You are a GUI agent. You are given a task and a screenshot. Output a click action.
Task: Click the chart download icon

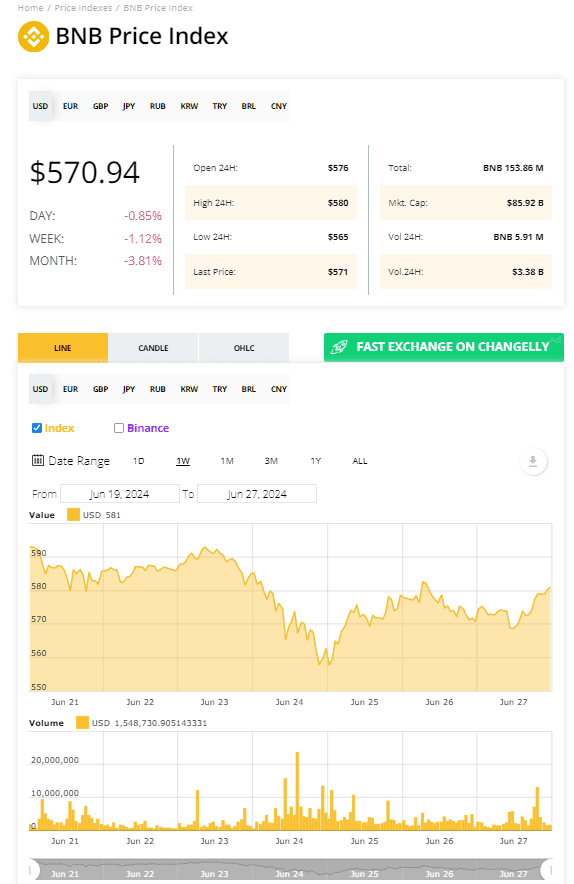[x=533, y=462]
